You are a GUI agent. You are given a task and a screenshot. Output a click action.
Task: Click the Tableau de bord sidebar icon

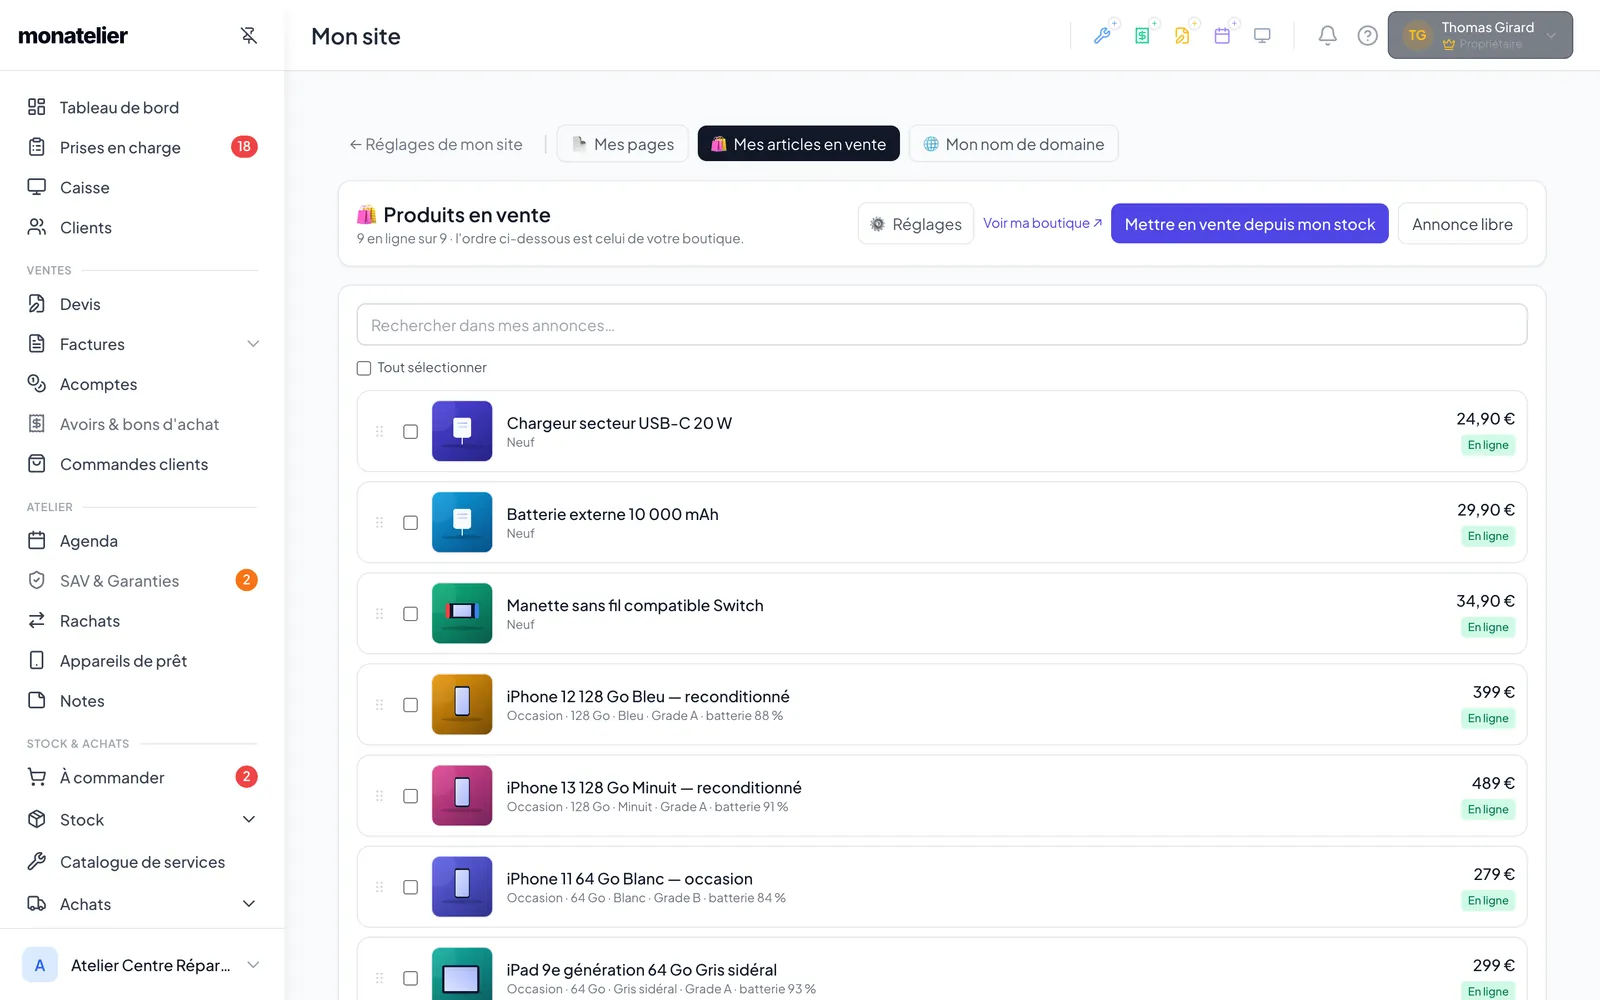pyautogui.click(x=37, y=107)
